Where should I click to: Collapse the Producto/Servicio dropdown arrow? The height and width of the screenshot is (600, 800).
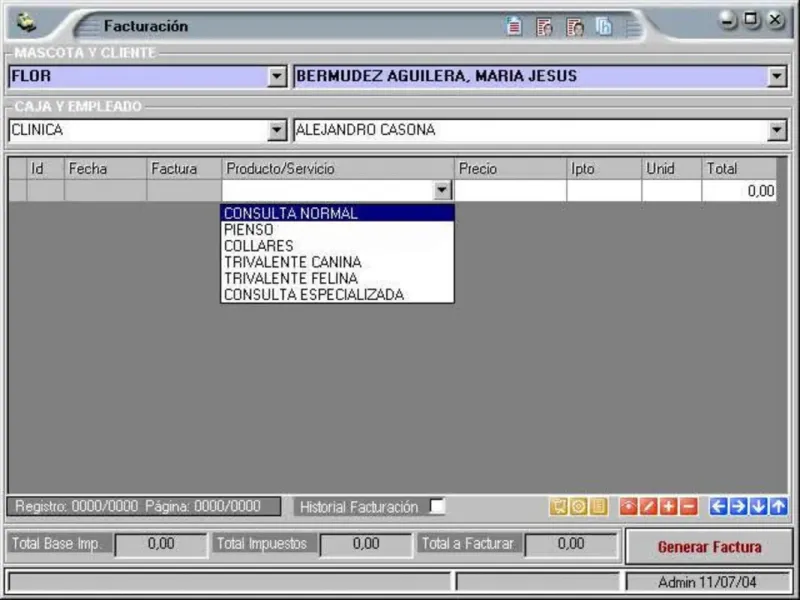442,190
